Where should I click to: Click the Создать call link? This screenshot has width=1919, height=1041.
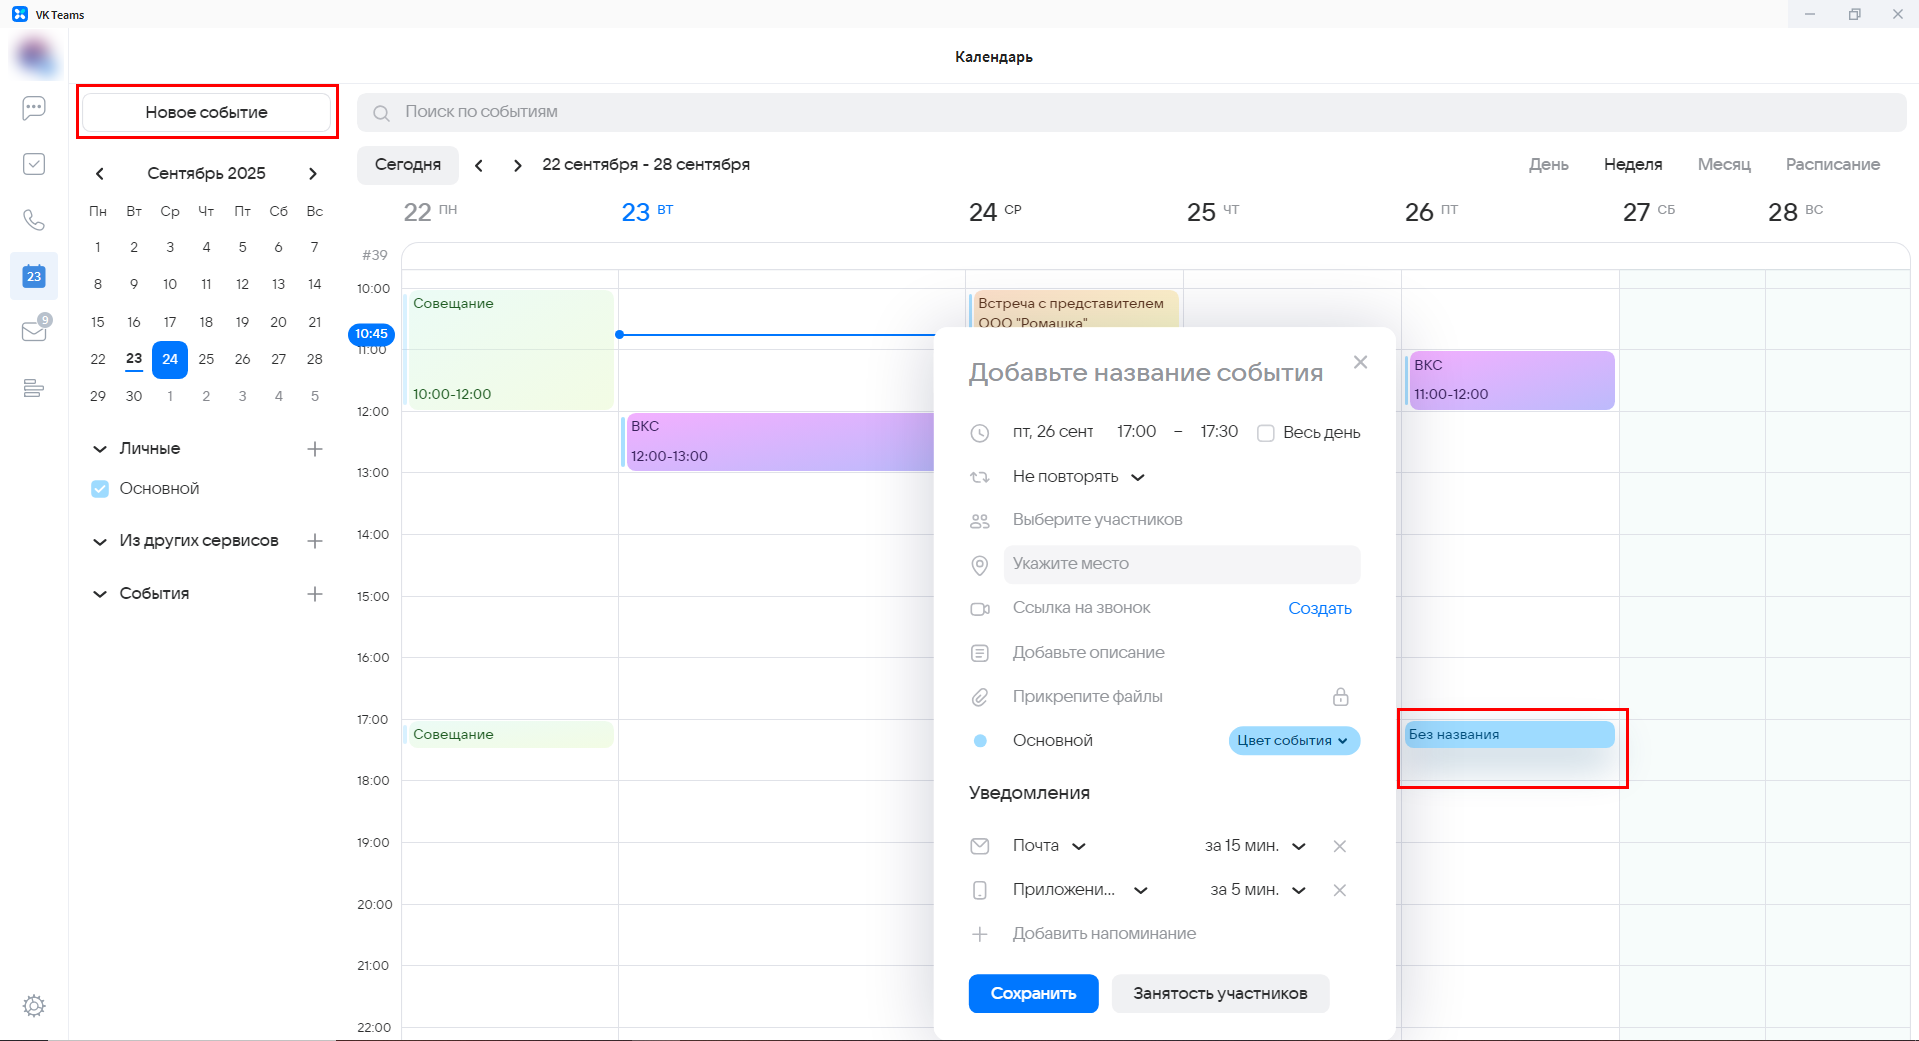1319,608
